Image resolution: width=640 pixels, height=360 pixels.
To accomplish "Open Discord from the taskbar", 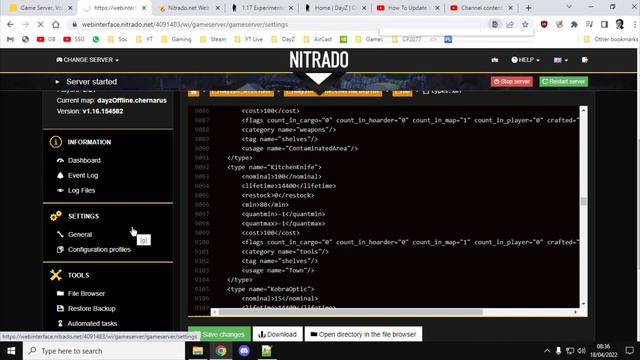I will [x=244, y=351].
